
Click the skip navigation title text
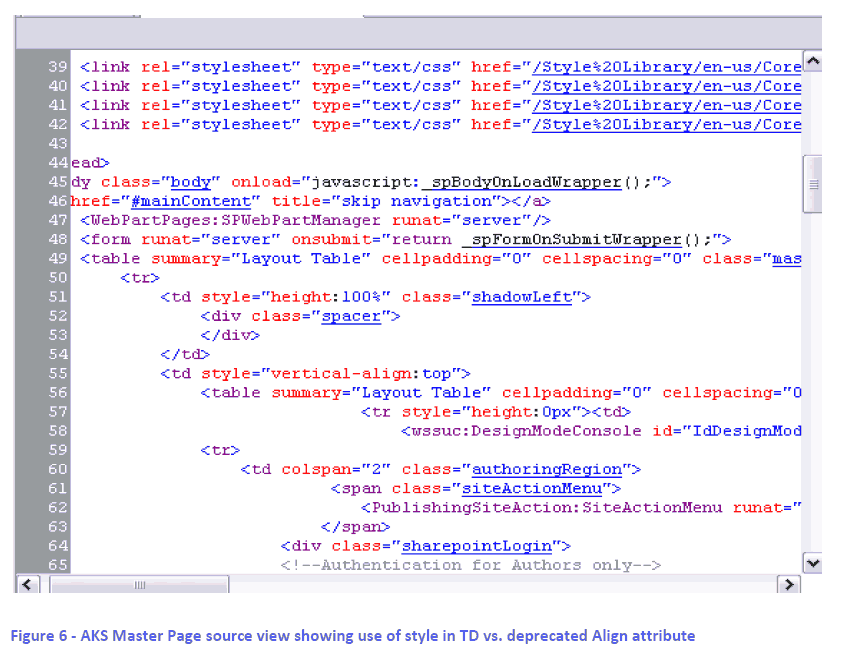click(x=416, y=202)
